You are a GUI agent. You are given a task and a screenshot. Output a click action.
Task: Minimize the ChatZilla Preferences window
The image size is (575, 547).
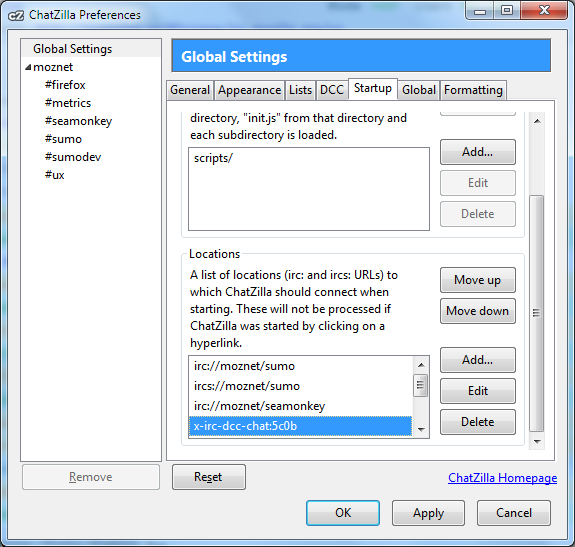[479, 10]
